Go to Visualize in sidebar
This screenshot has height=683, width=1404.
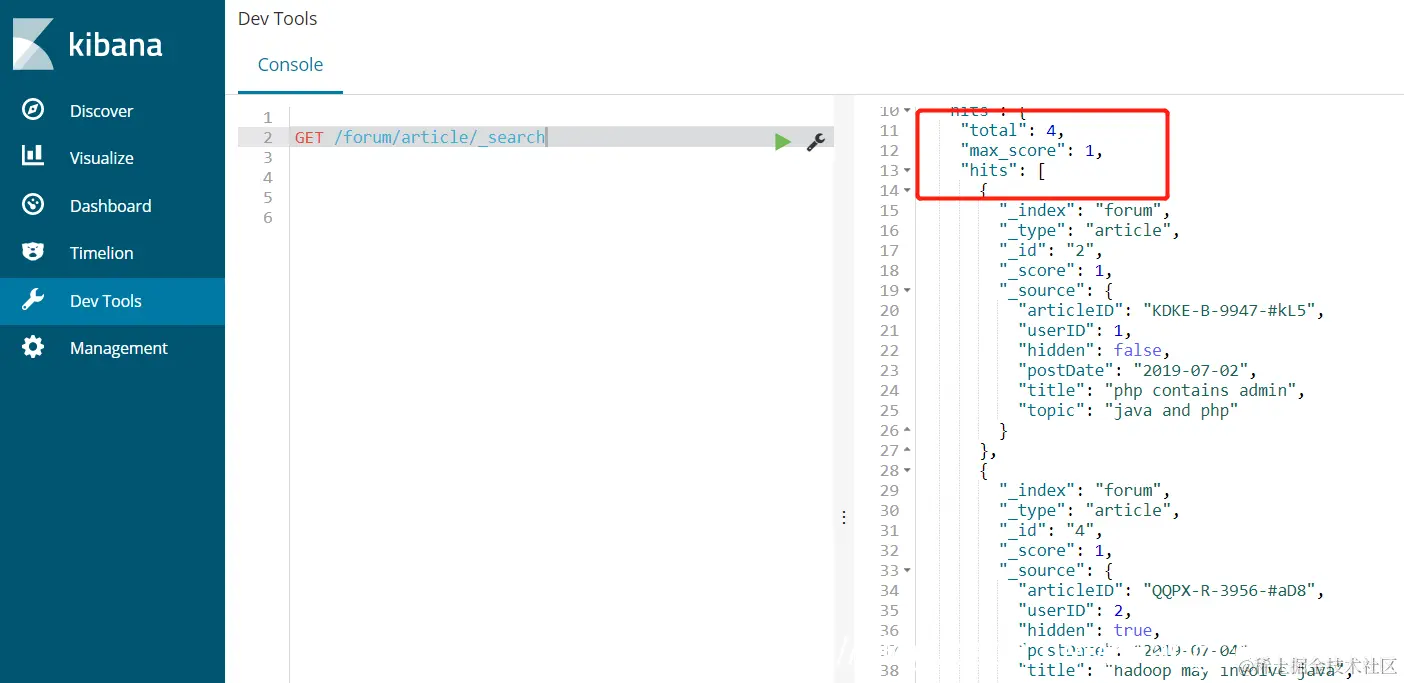tap(101, 158)
